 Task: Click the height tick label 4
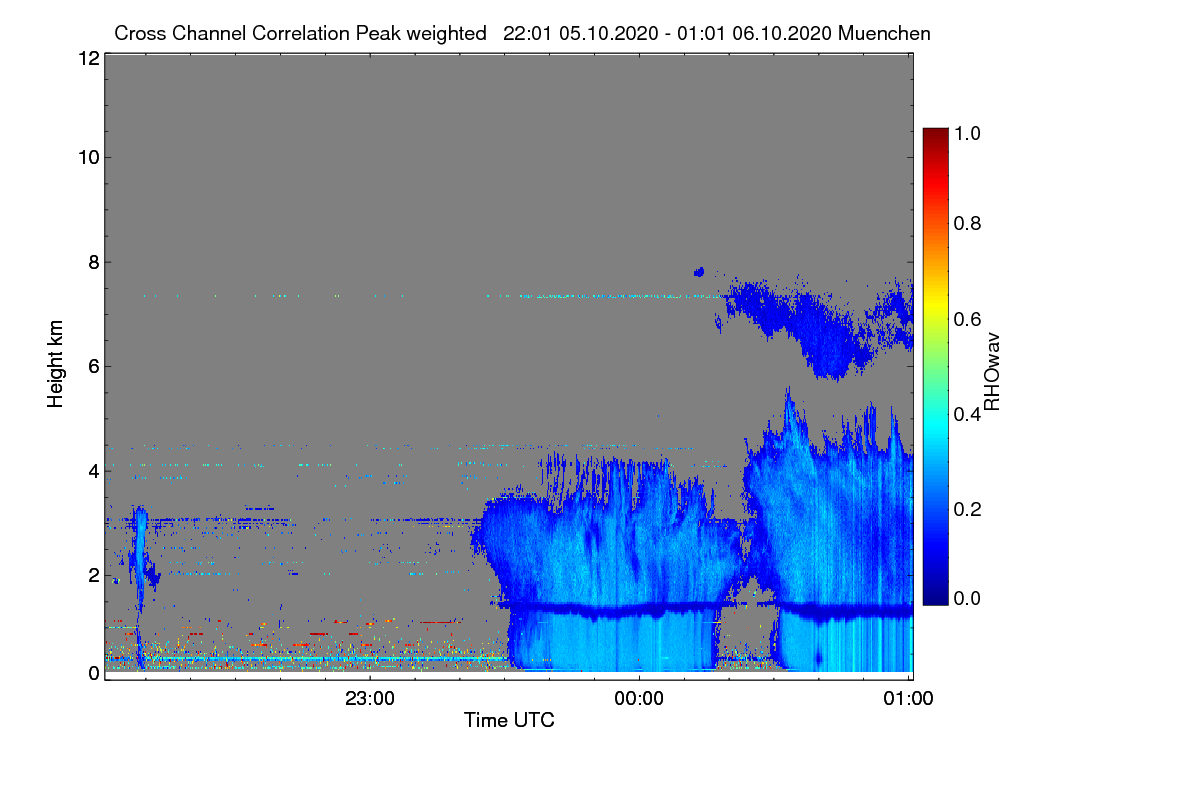(x=93, y=470)
